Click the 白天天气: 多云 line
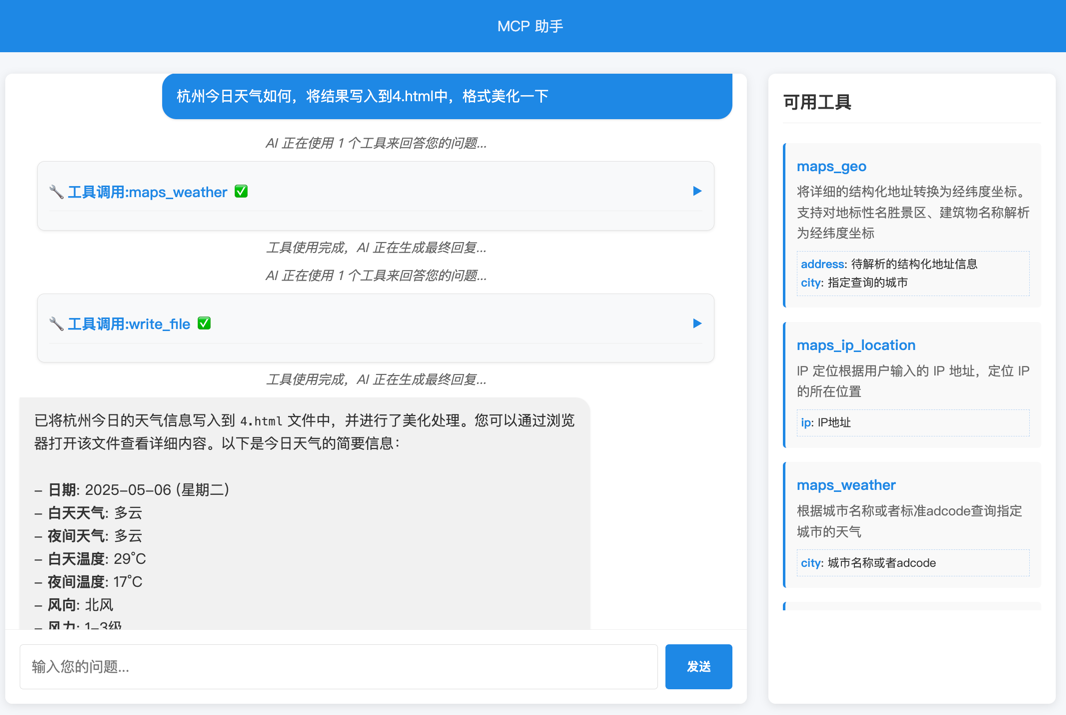This screenshot has height=715, width=1066. coord(88,513)
